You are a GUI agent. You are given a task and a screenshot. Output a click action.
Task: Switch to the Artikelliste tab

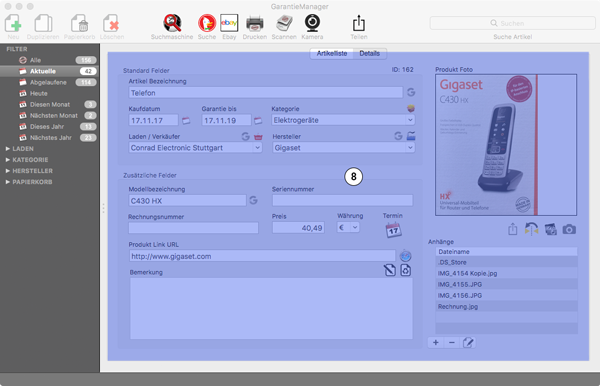click(x=332, y=53)
